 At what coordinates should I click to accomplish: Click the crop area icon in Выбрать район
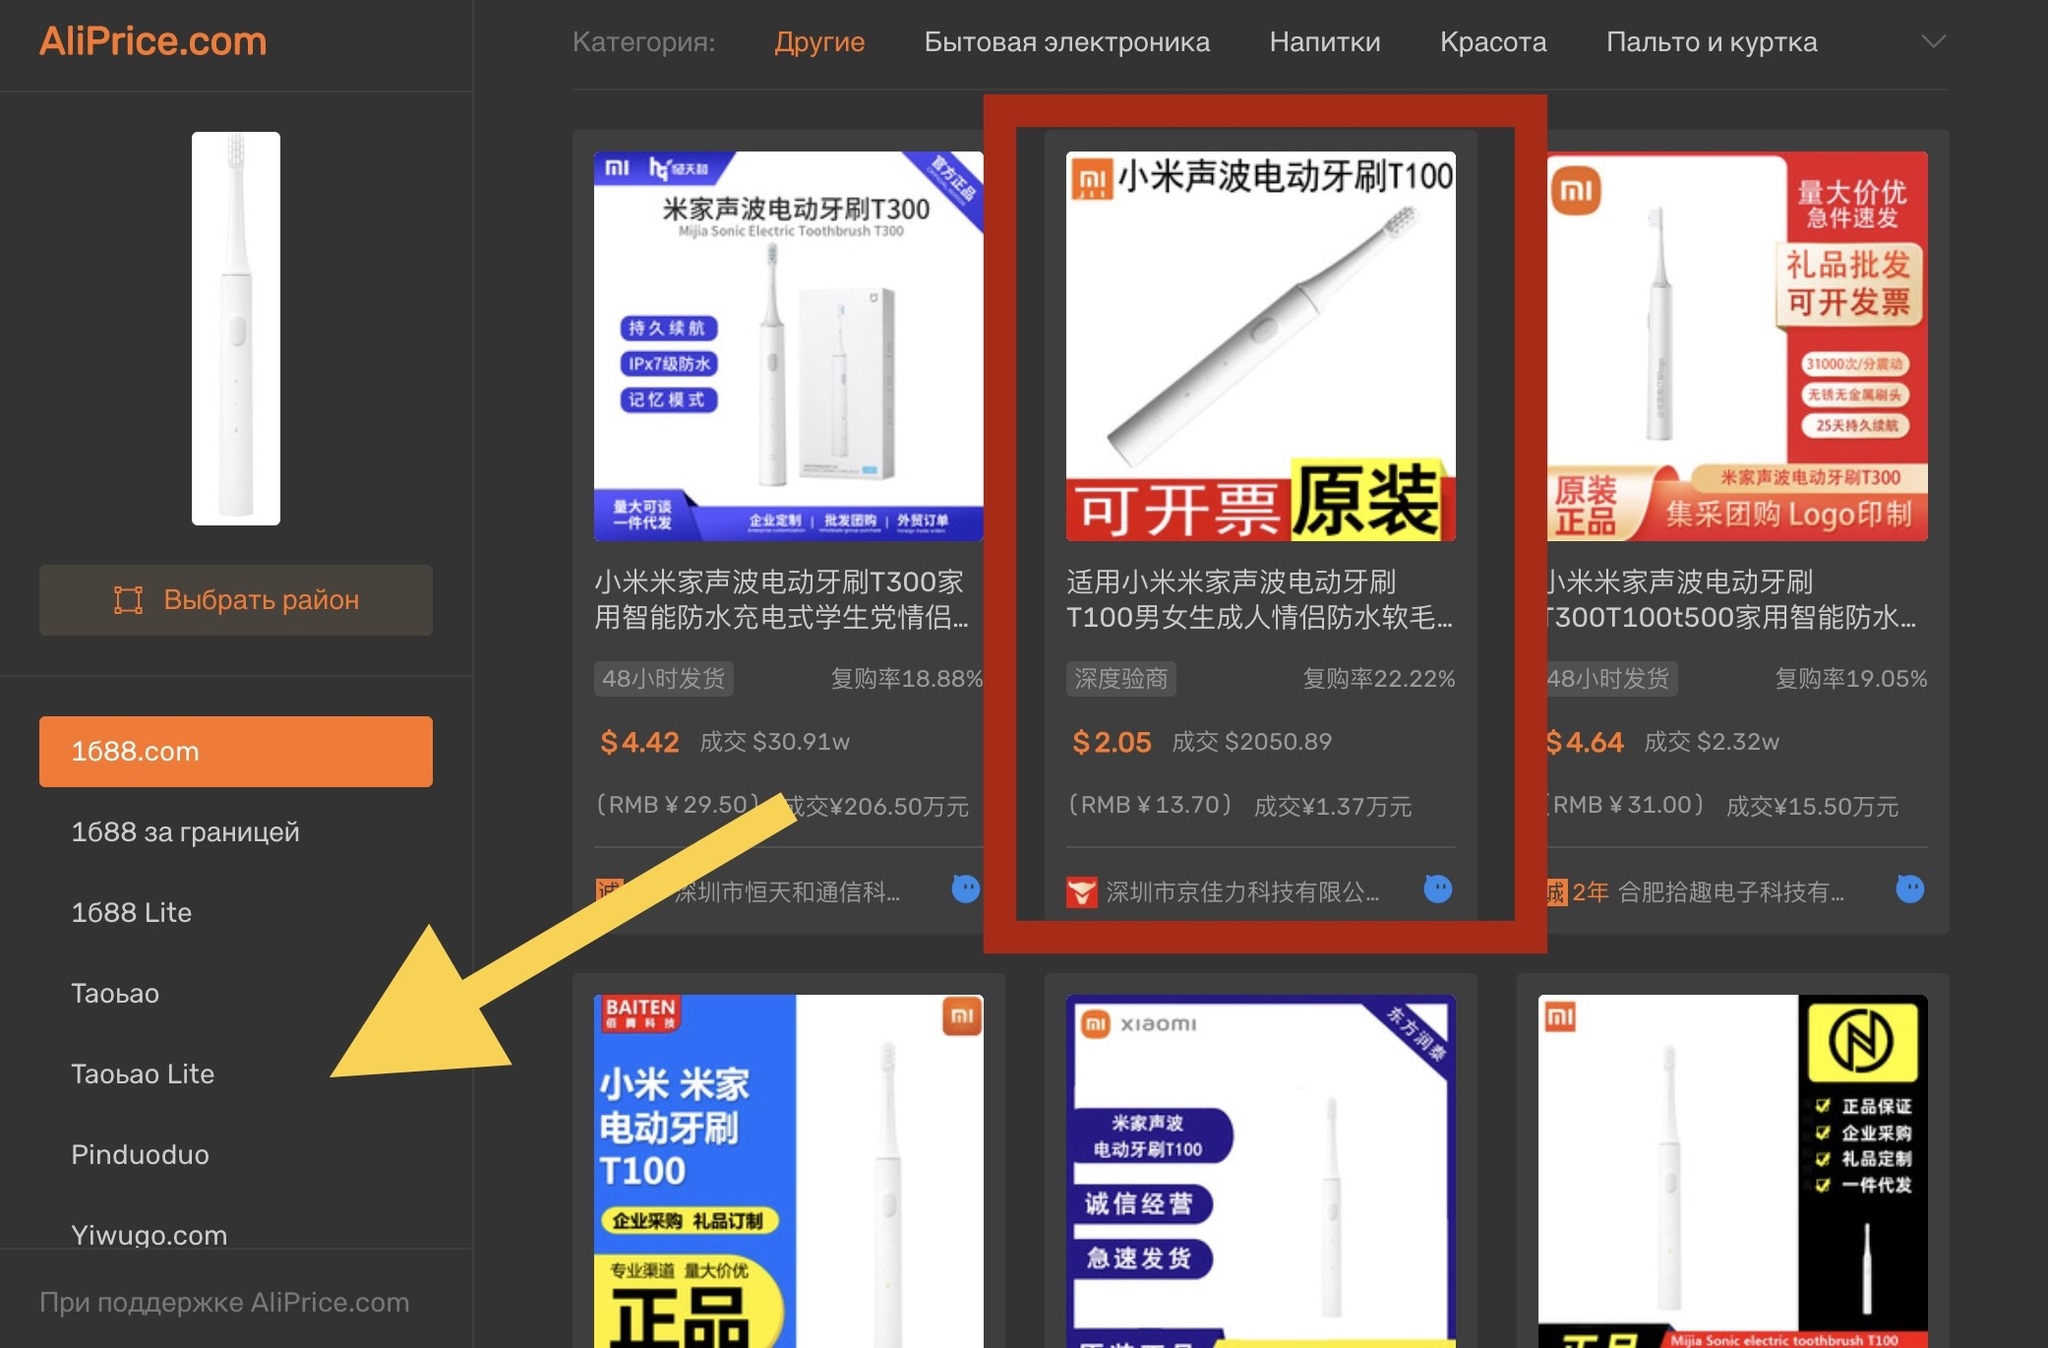[128, 600]
